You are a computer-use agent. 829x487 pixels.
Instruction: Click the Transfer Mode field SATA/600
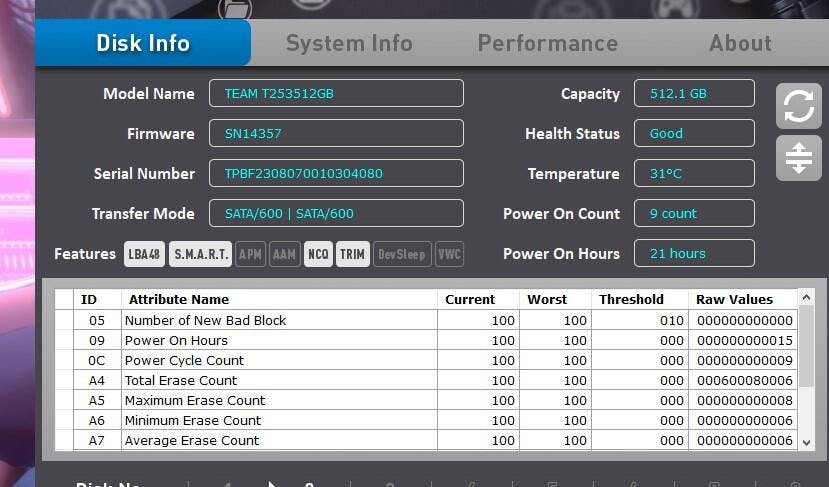(x=336, y=213)
